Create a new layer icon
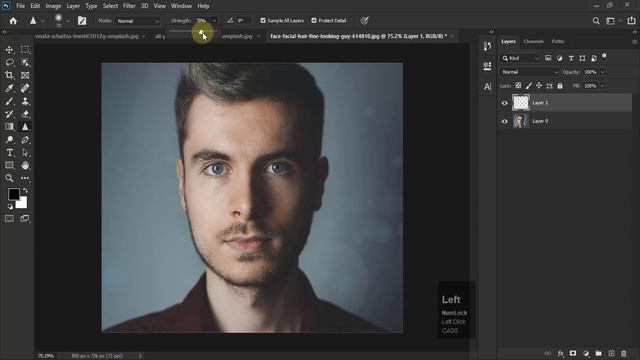 (611, 353)
